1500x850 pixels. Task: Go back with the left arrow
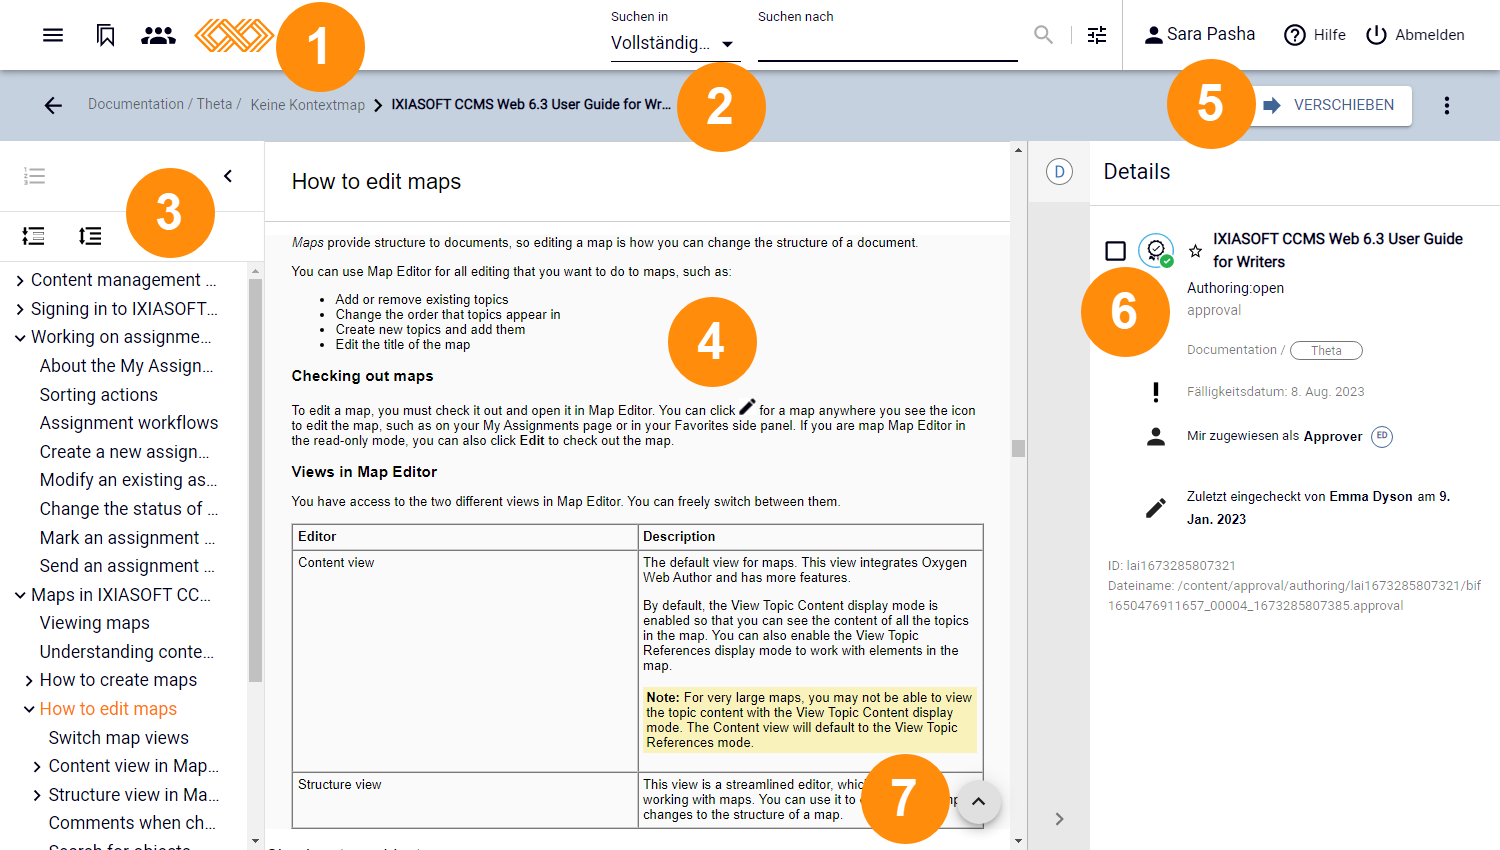[53, 105]
